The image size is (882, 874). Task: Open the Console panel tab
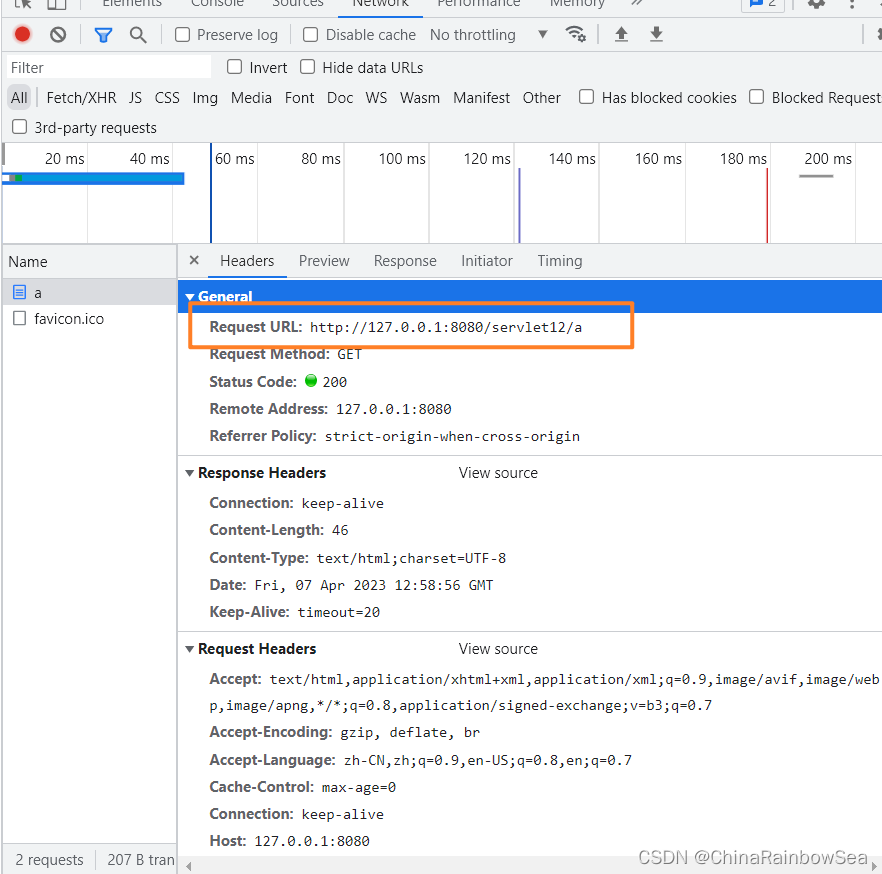coord(217,4)
